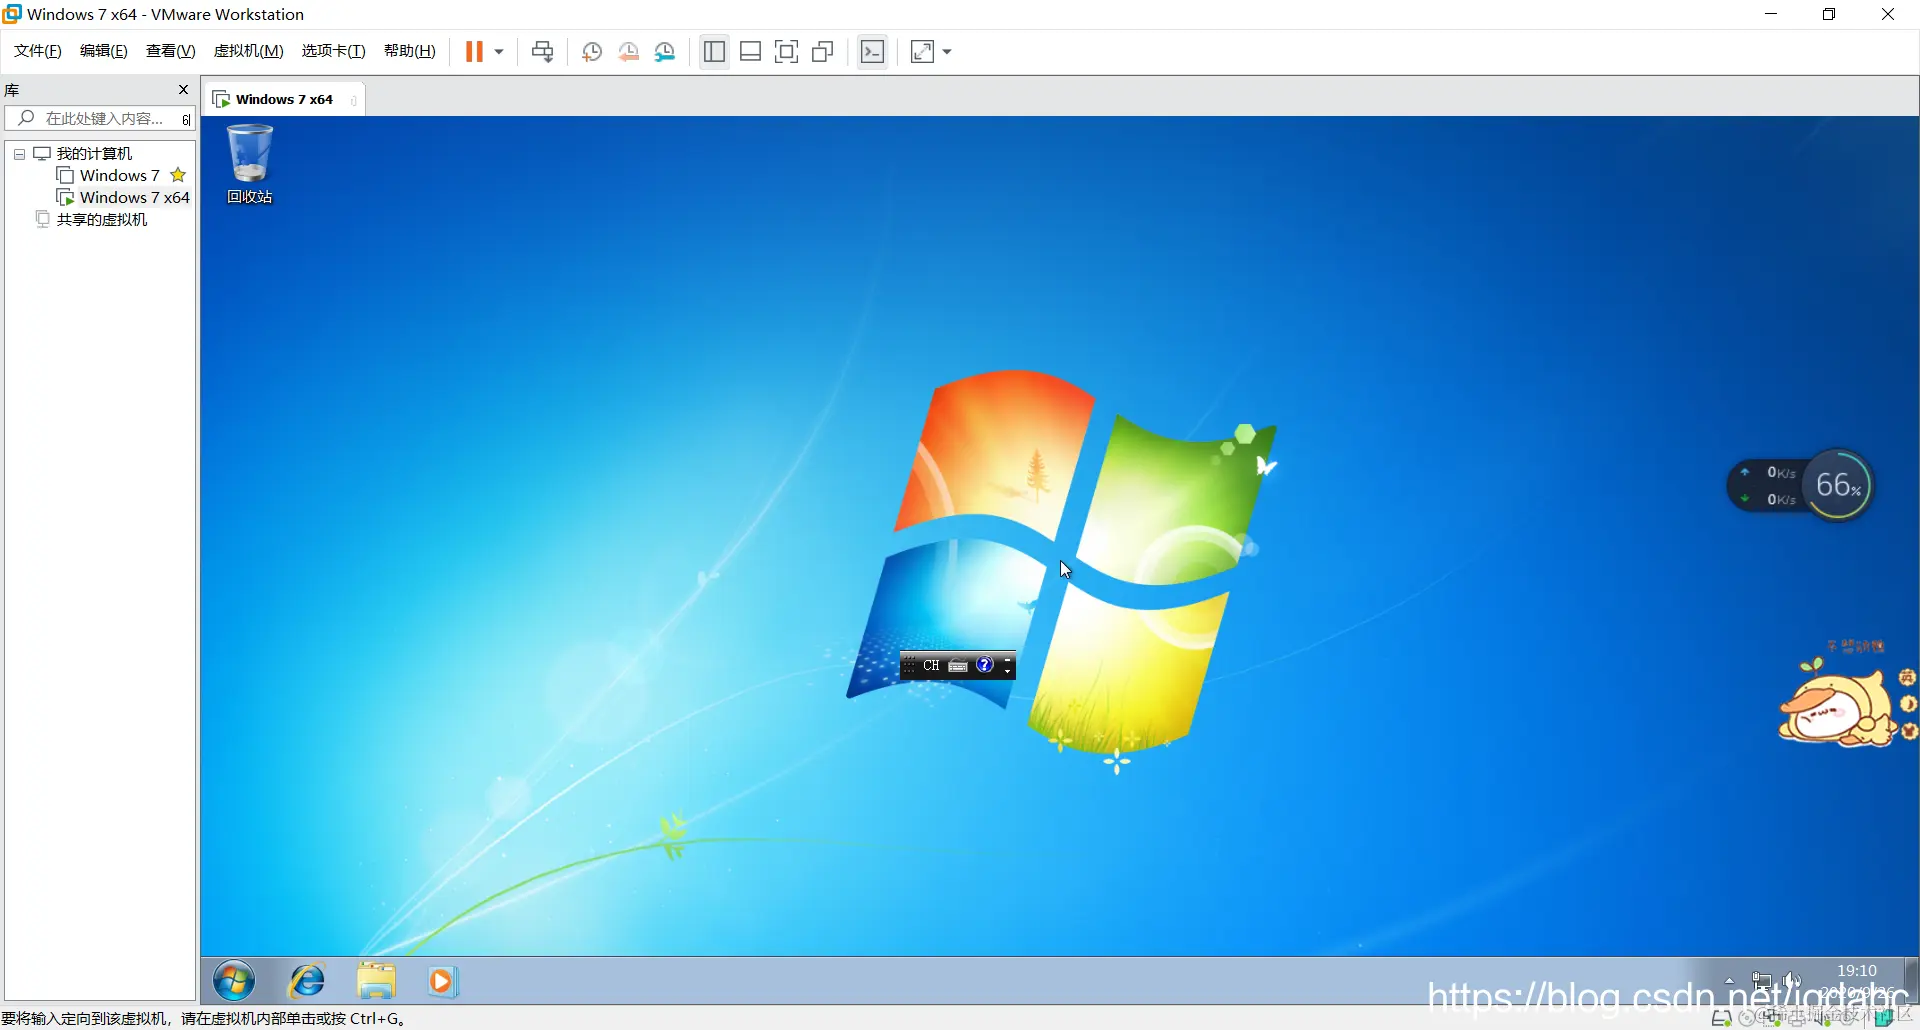Screen dimensions: 1920x1030
Task: Toggle the library sidebar view
Action: coord(714,52)
